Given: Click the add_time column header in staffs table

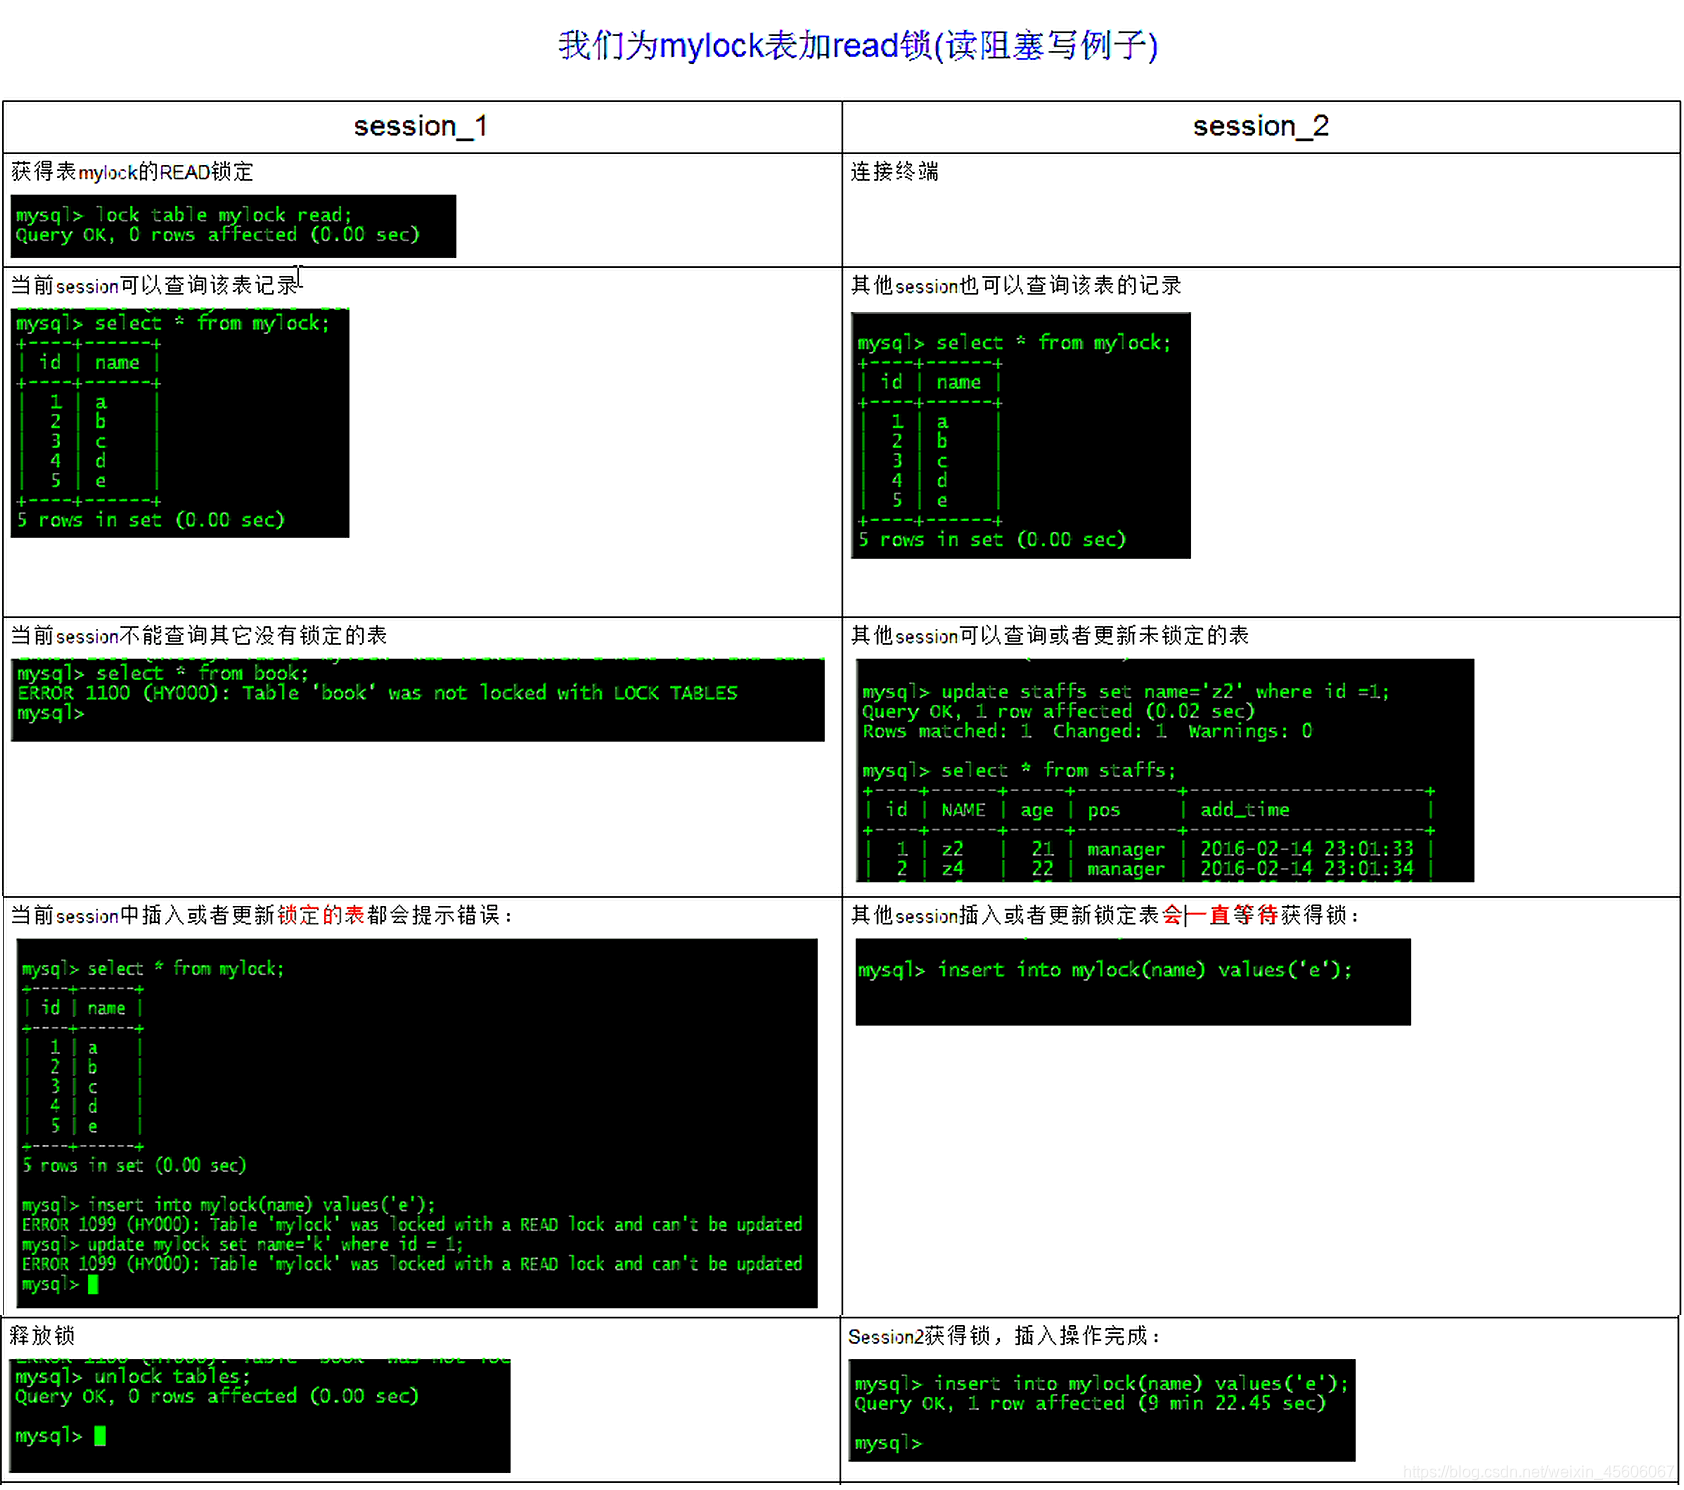Looking at the screenshot, I should click(x=1245, y=810).
